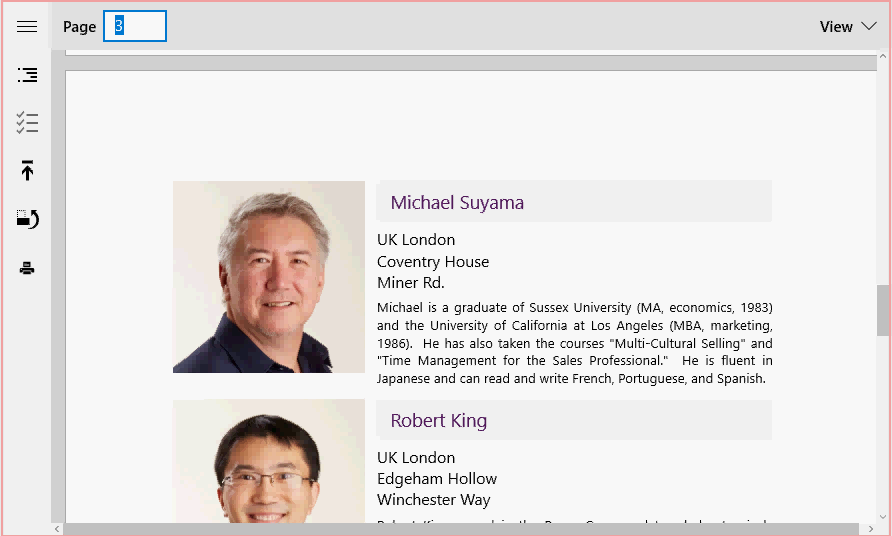The height and width of the screenshot is (536, 892).
Task: Click 'UK London' under Michael Suyama
Action: click(416, 240)
